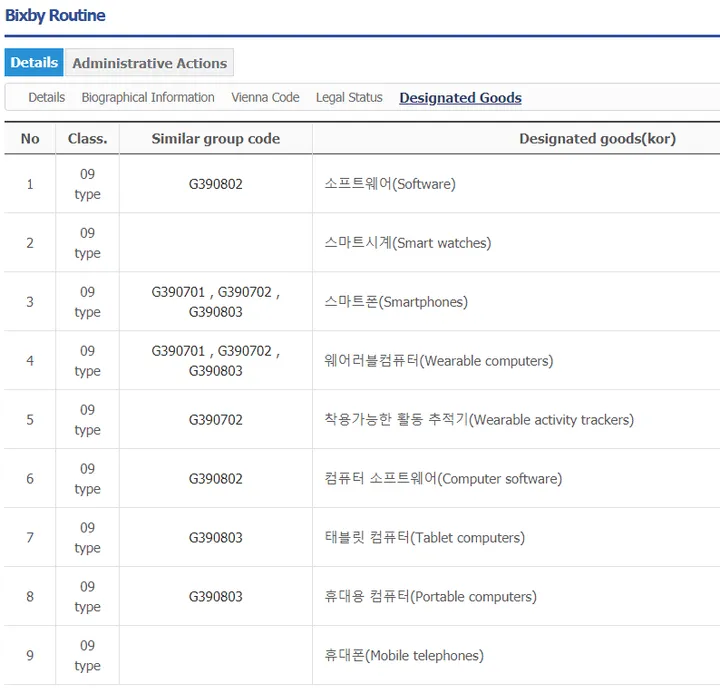Click the Similar group code header

pos(216,139)
